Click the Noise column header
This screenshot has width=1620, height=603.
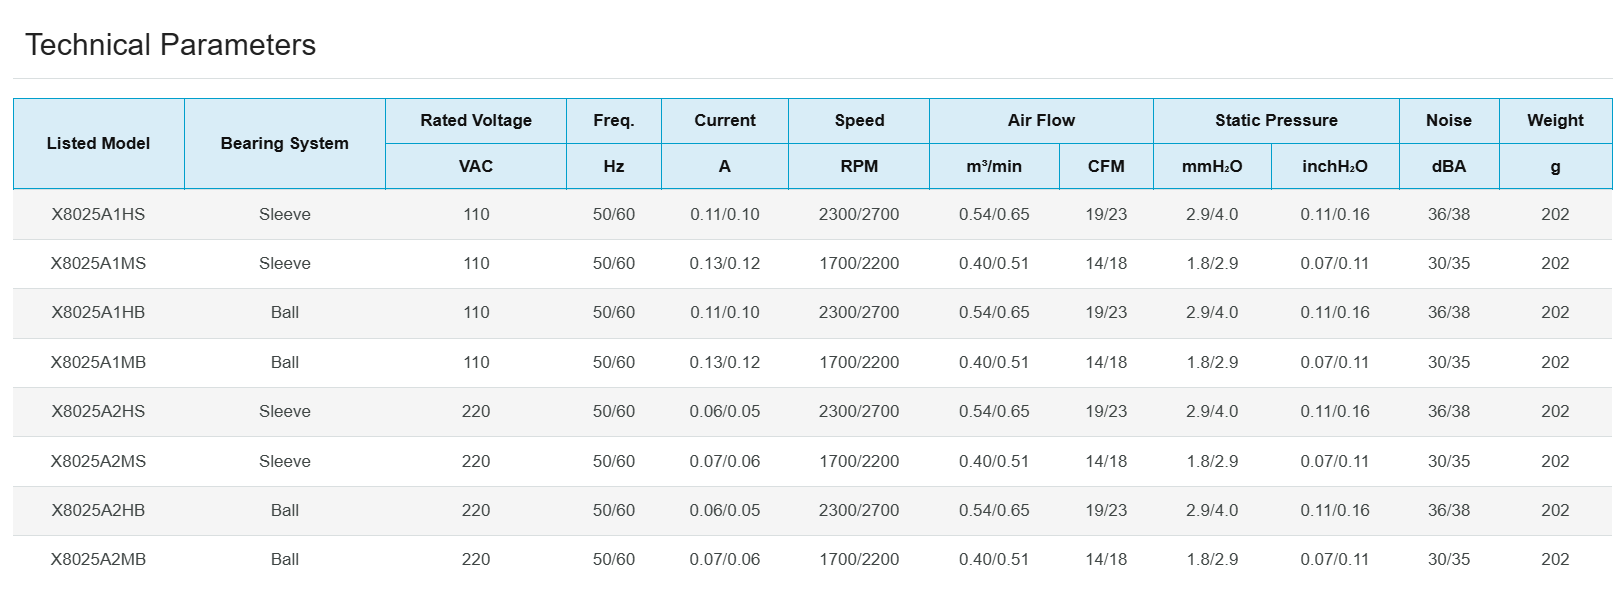click(x=1448, y=120)
